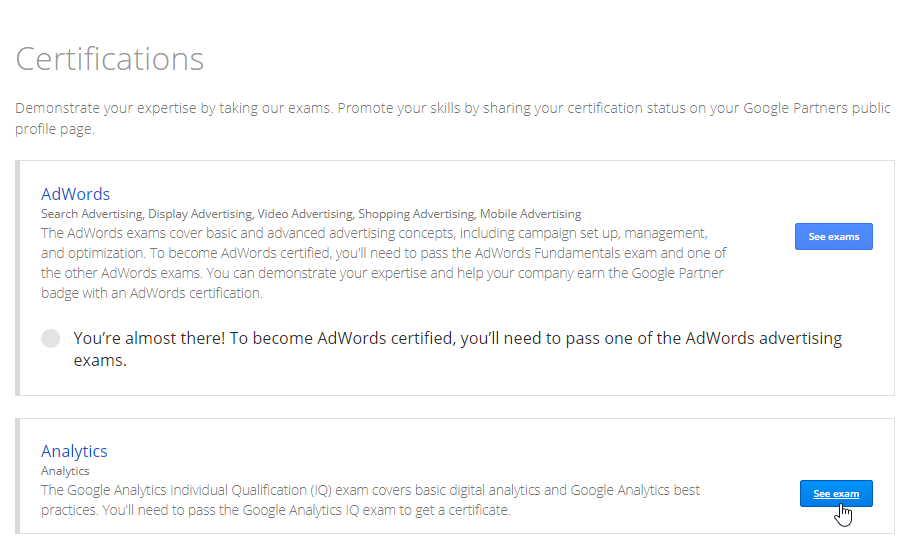Click the "You're almost there!" status message
This screenshot has height=553, width=921.
[x=457, y=349]
